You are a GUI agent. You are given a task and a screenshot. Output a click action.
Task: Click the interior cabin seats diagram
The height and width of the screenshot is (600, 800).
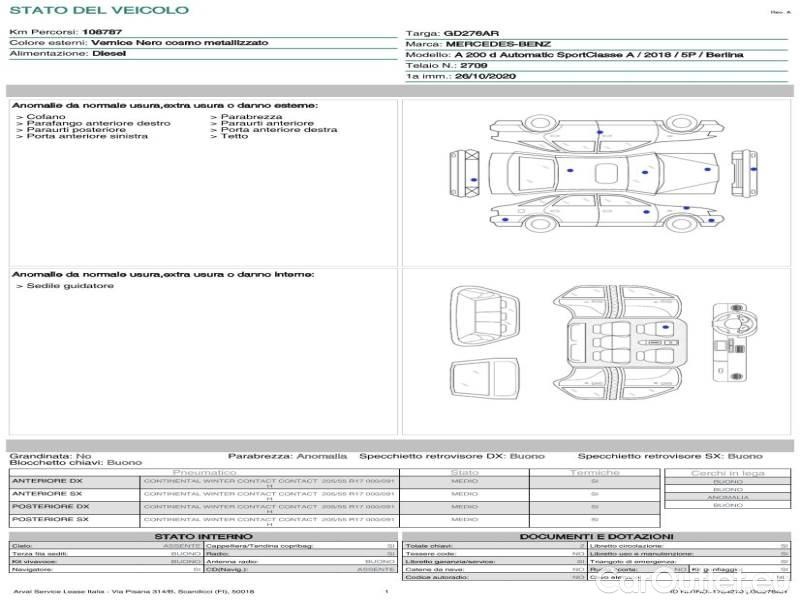[617, 343]
